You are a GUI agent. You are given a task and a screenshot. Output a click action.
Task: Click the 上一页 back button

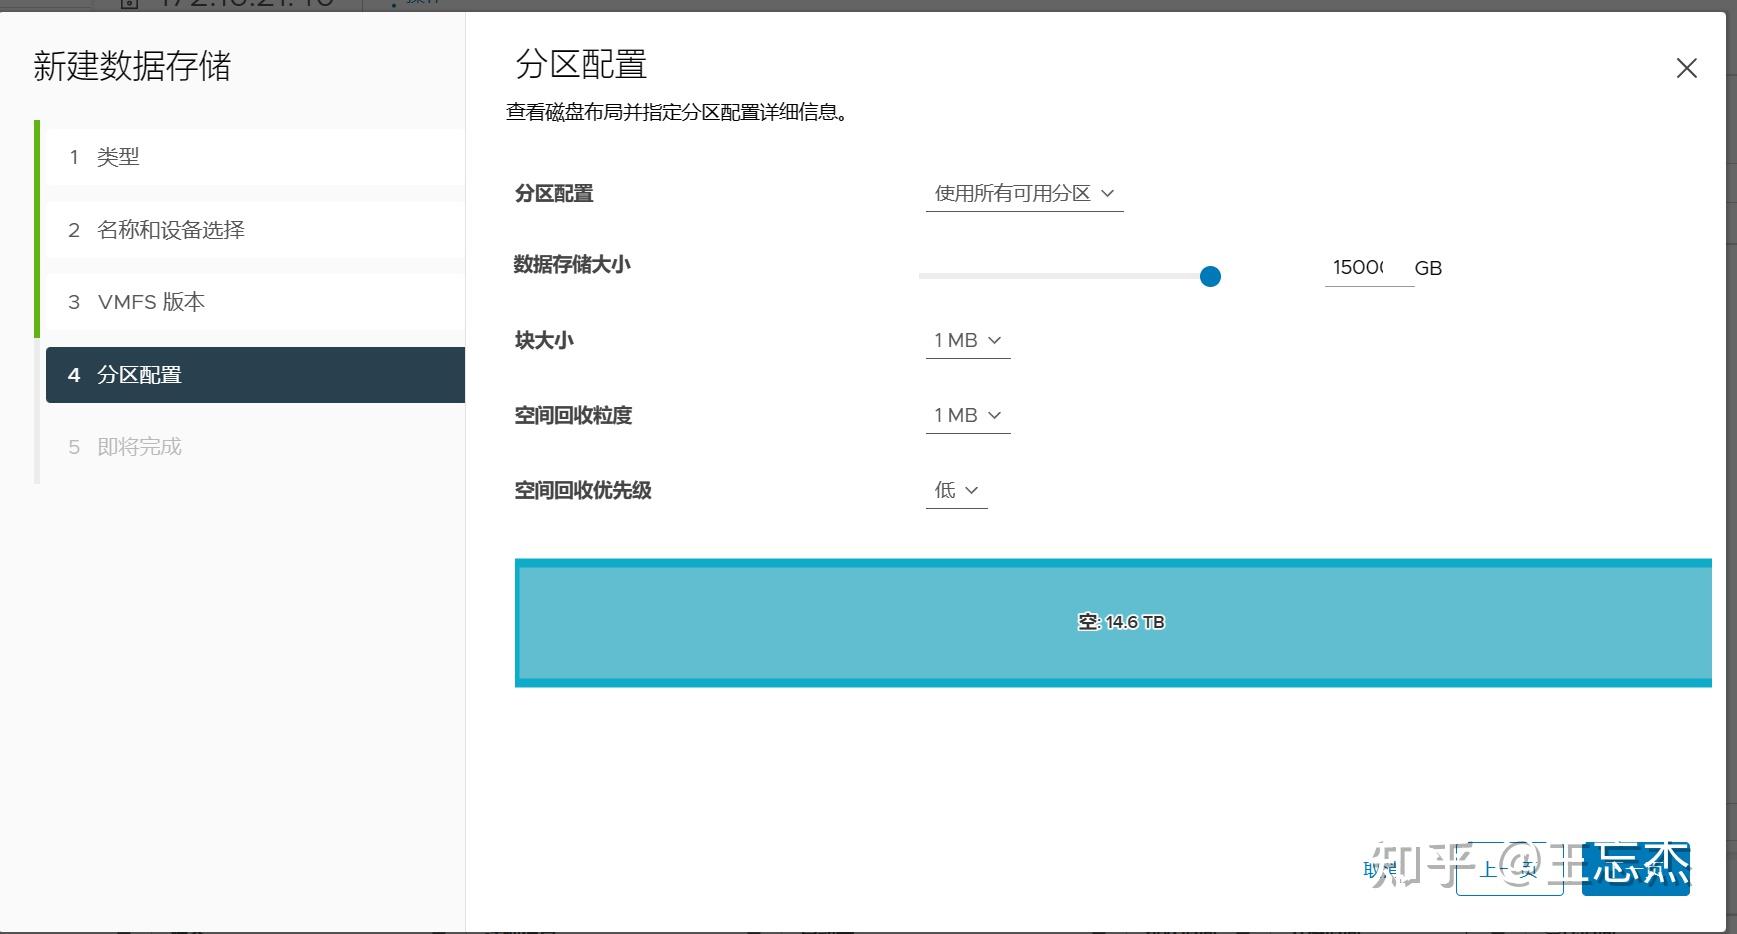click(x=1510, y=868)
